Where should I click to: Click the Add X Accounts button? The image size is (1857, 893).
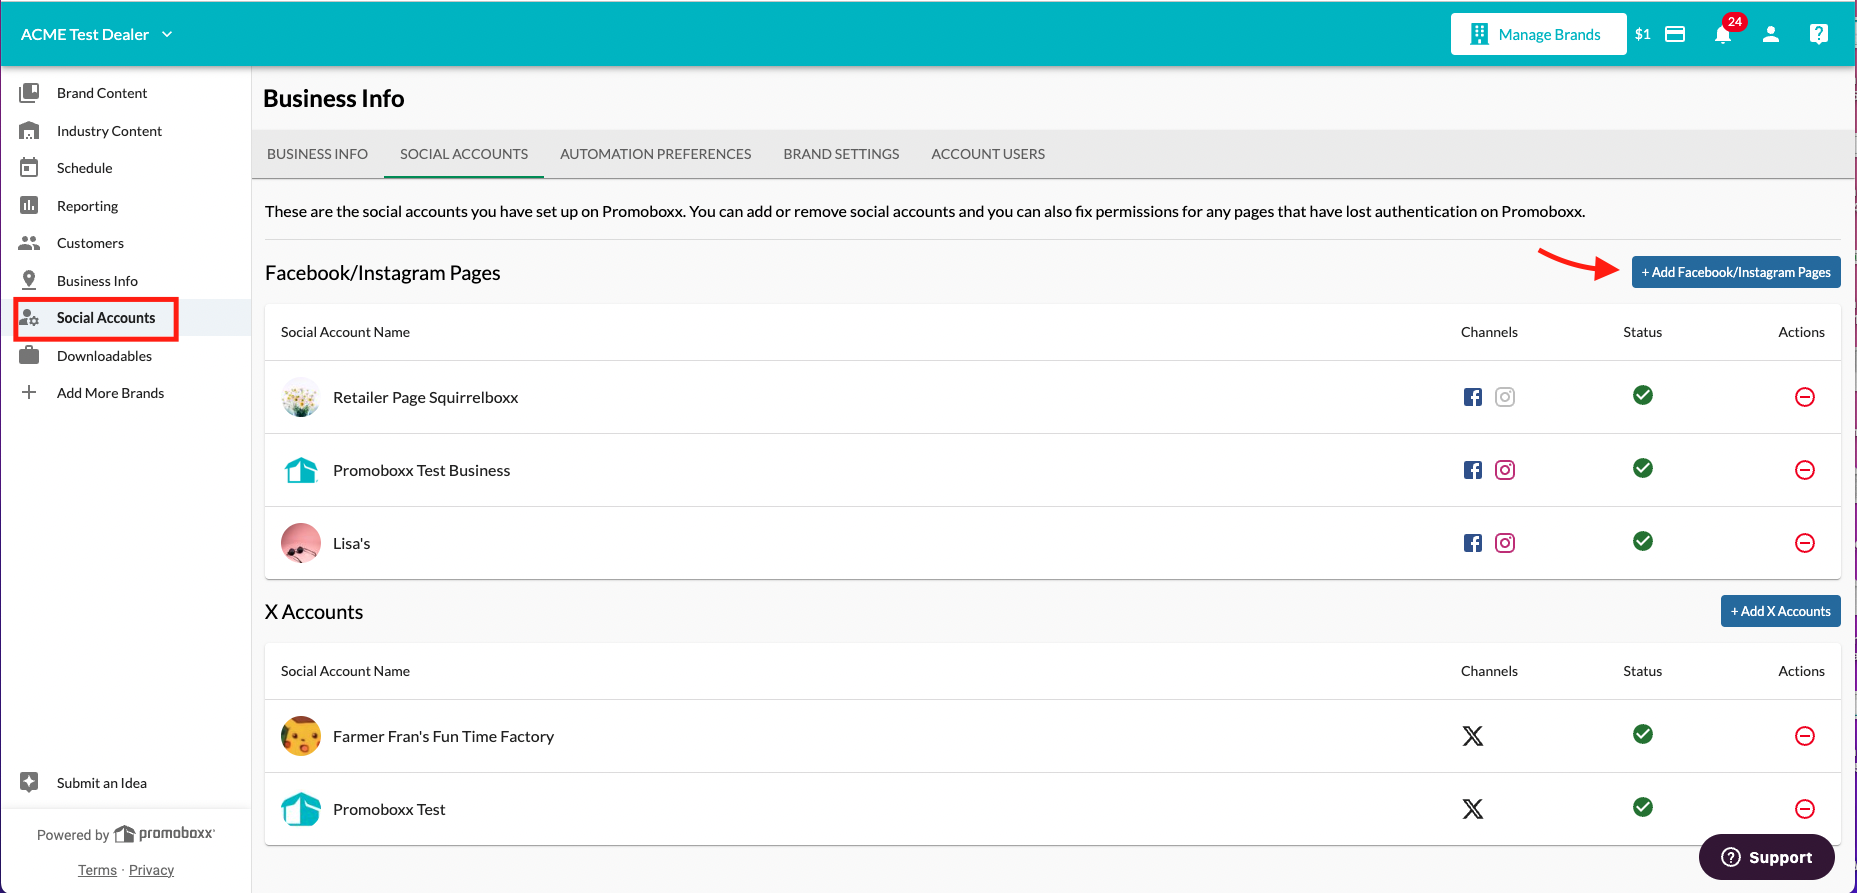(1781, 611)
